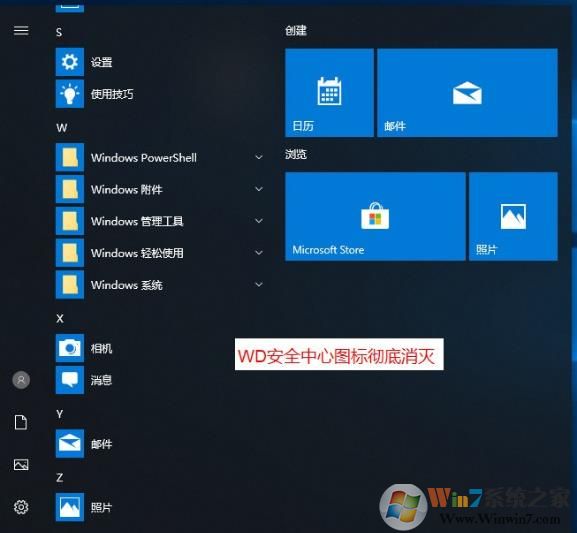The height and width of the screenshot is (533, 577).
Task: Open the hamburger menu at top left
Action: coord(21,31)
